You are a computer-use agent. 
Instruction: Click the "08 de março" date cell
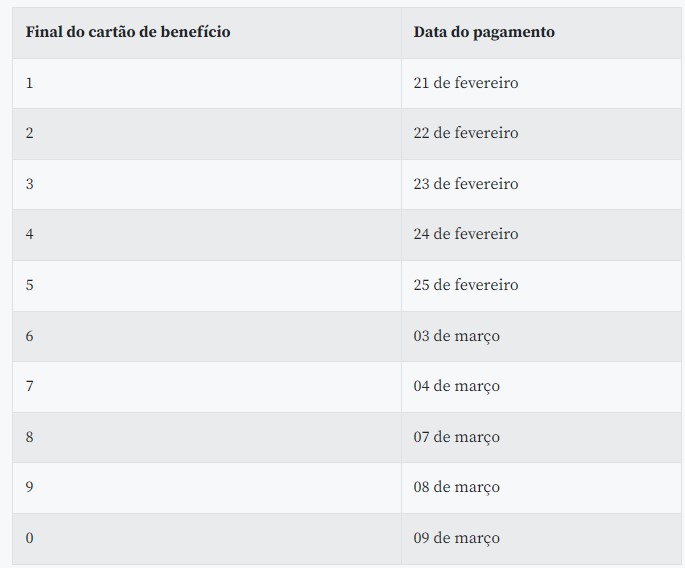pos(456,487)
